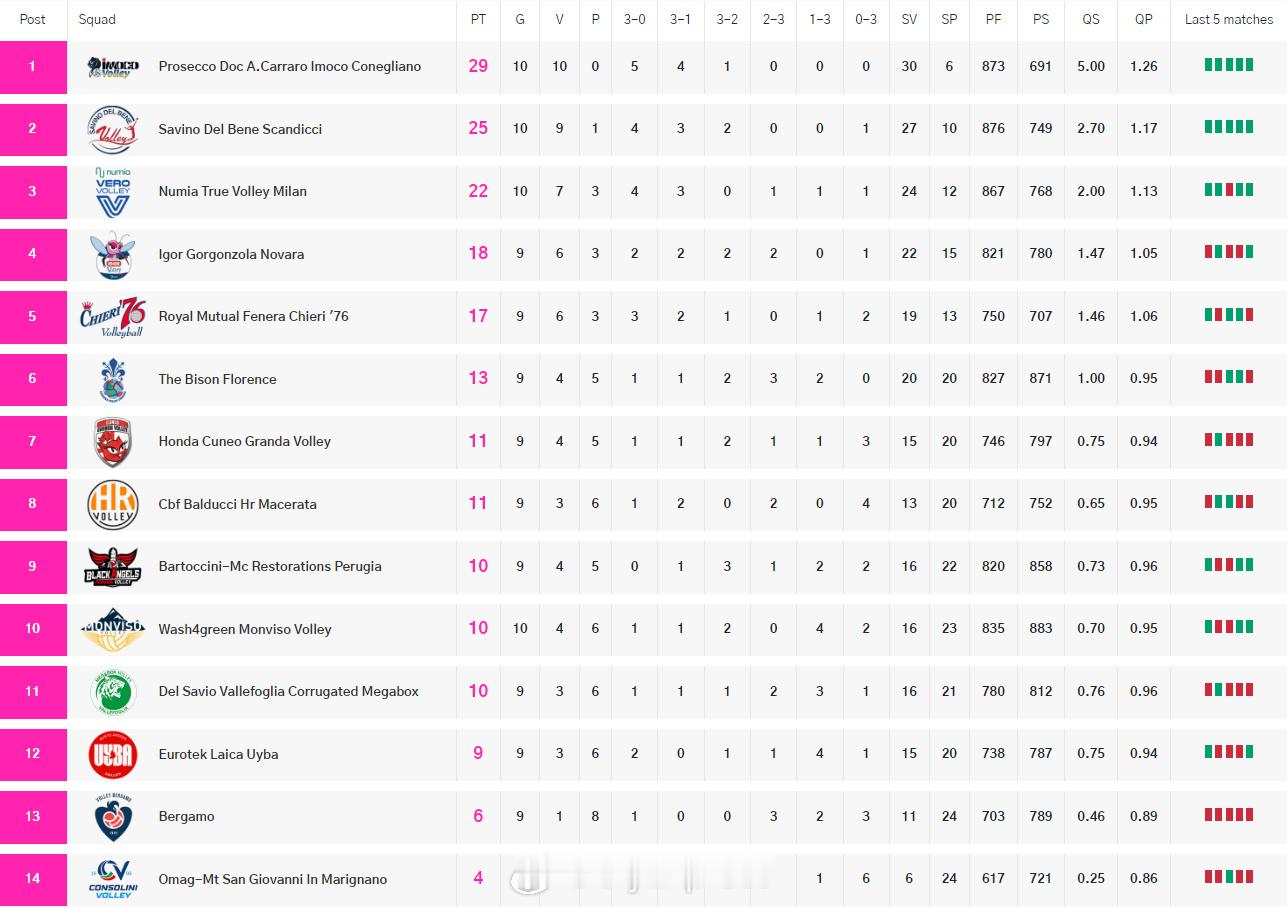Select the pink position 14 cell
The width and height of the screenshot is (1287, 908).
pos(33,879)
